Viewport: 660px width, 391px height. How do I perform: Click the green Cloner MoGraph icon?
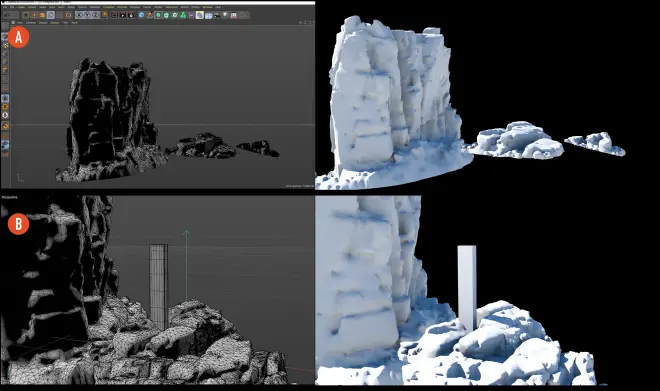(x=183, y=15)
